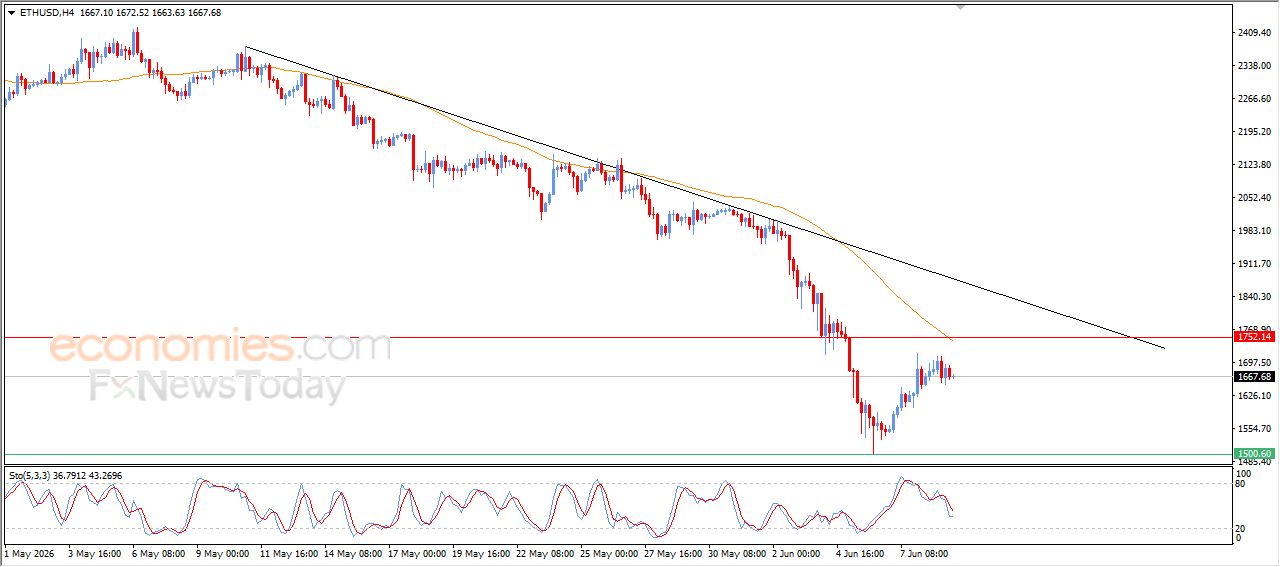Click the small triangle beside ETHUSD,H4

pos(11,13)
